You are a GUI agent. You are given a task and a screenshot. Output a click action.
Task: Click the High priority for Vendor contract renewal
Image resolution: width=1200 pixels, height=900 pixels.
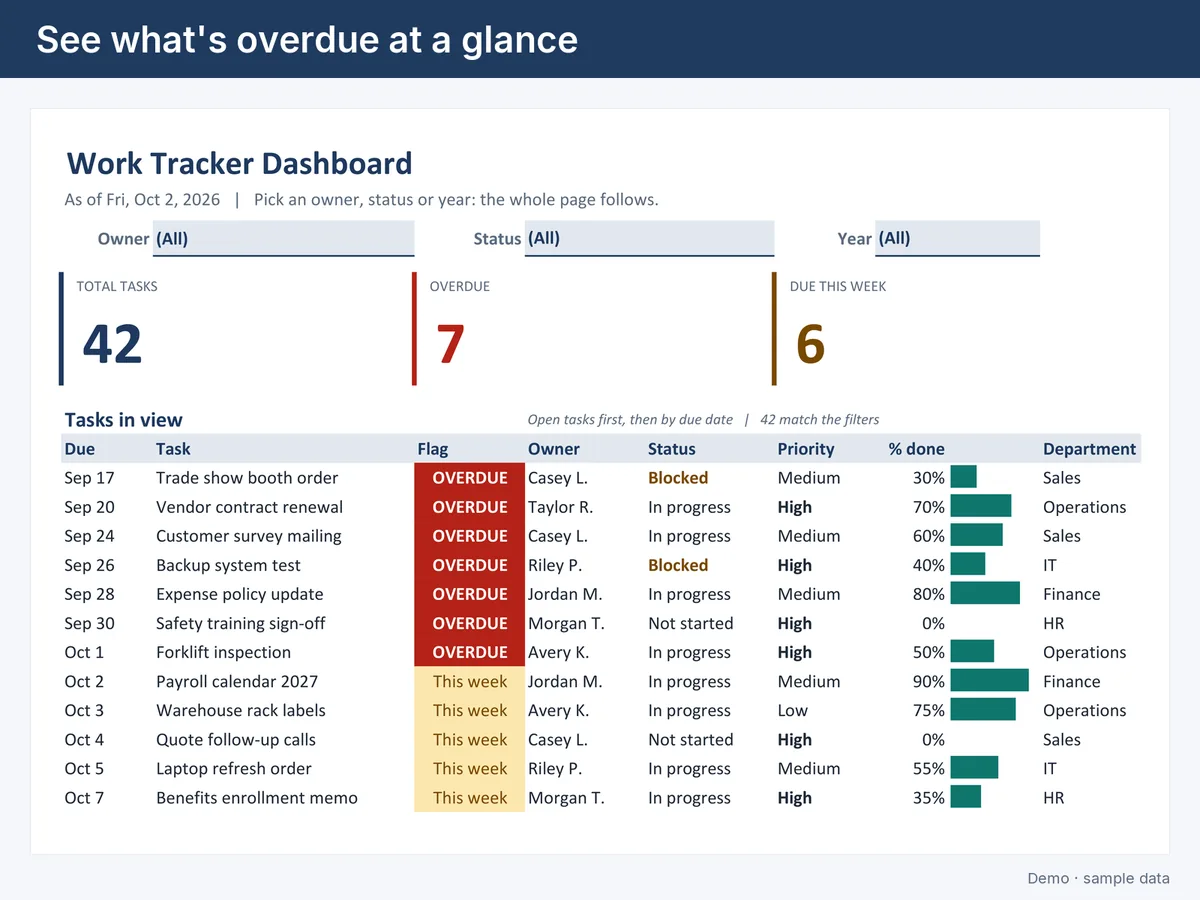pyautogui.click(x=795, y=507)
